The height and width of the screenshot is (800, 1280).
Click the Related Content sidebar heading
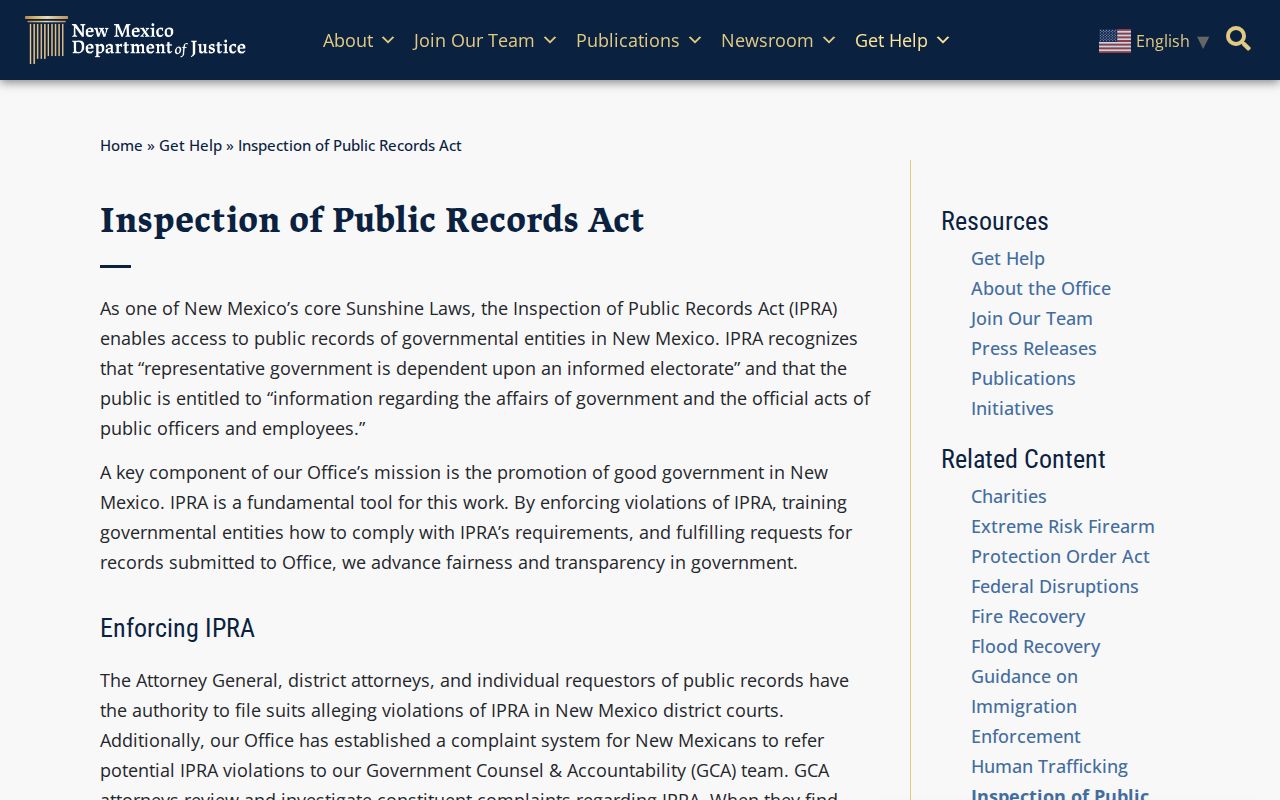pyautogui.click(x=1023, y=459)
